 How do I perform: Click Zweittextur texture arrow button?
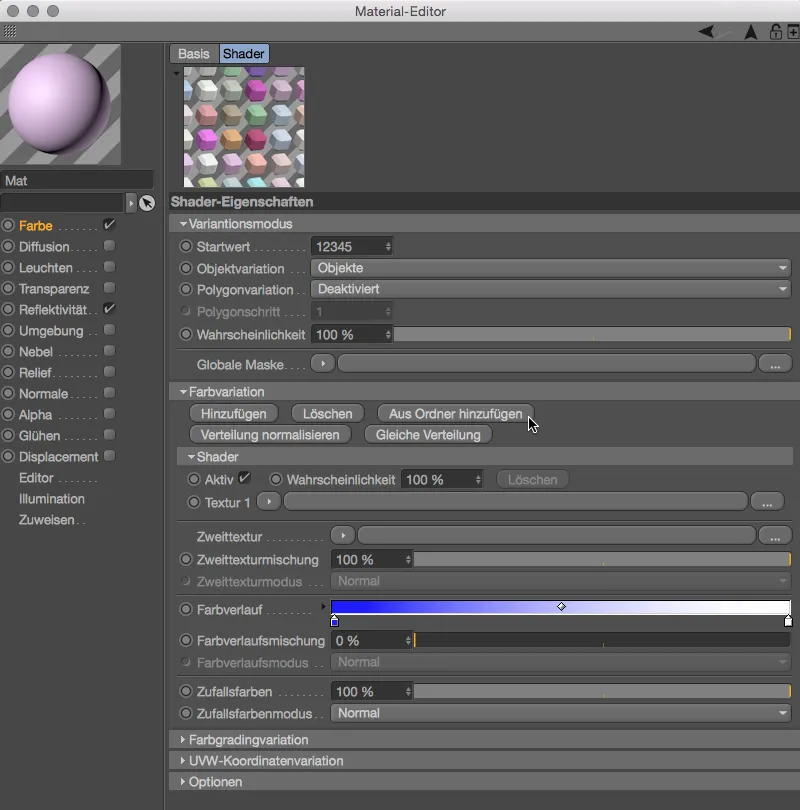[x=342, y=536]
